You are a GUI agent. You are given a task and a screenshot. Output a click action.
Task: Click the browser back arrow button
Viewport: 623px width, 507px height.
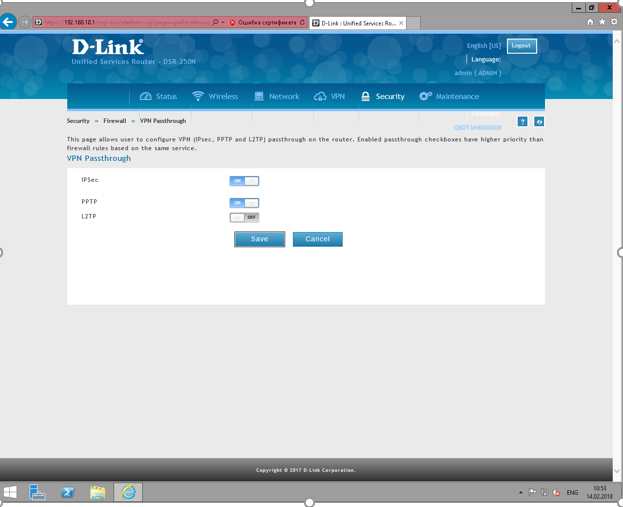(x=8, y=22)
